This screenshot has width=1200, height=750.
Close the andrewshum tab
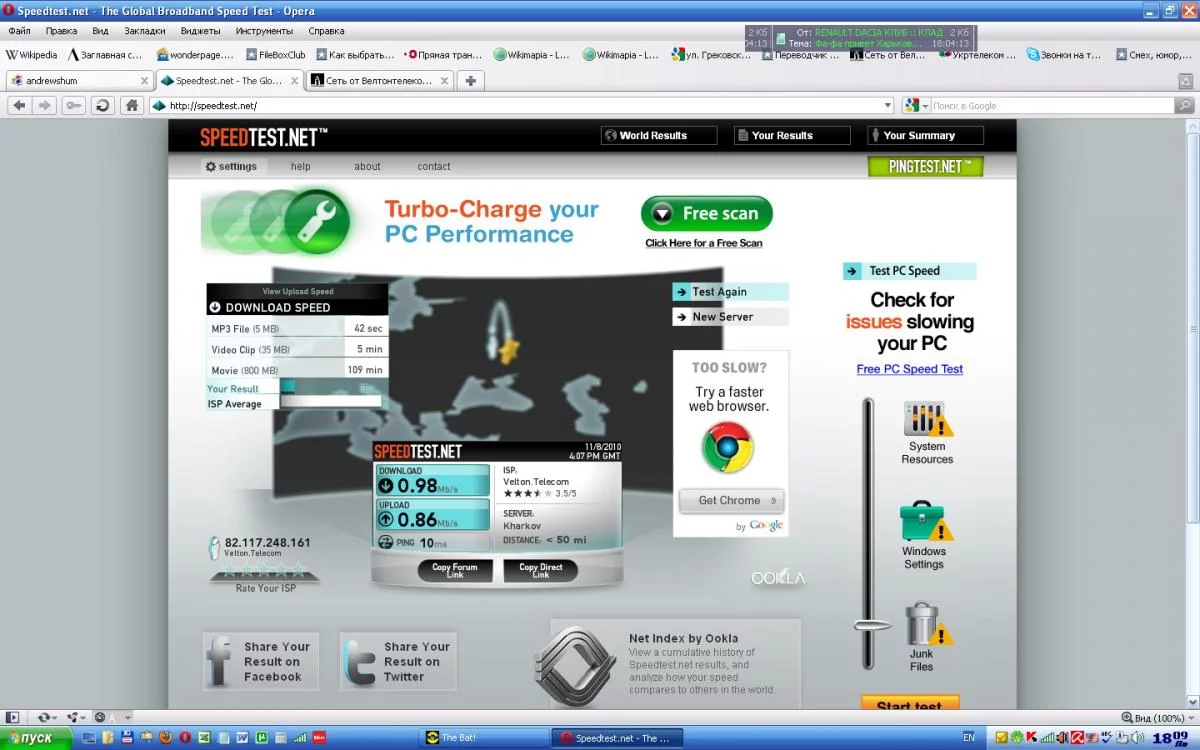tap(144, 81)
